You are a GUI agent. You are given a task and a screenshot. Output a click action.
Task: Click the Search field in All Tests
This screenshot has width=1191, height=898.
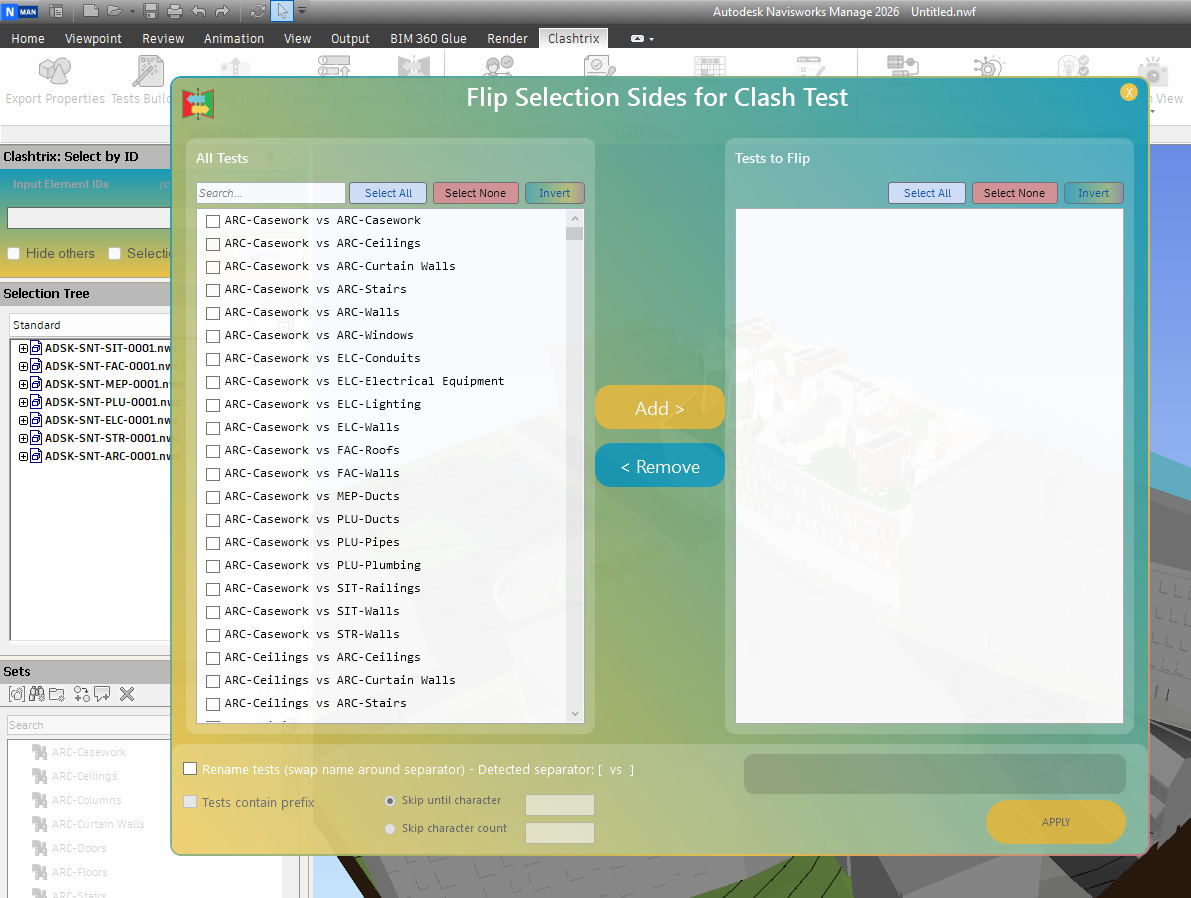(271, 193)
